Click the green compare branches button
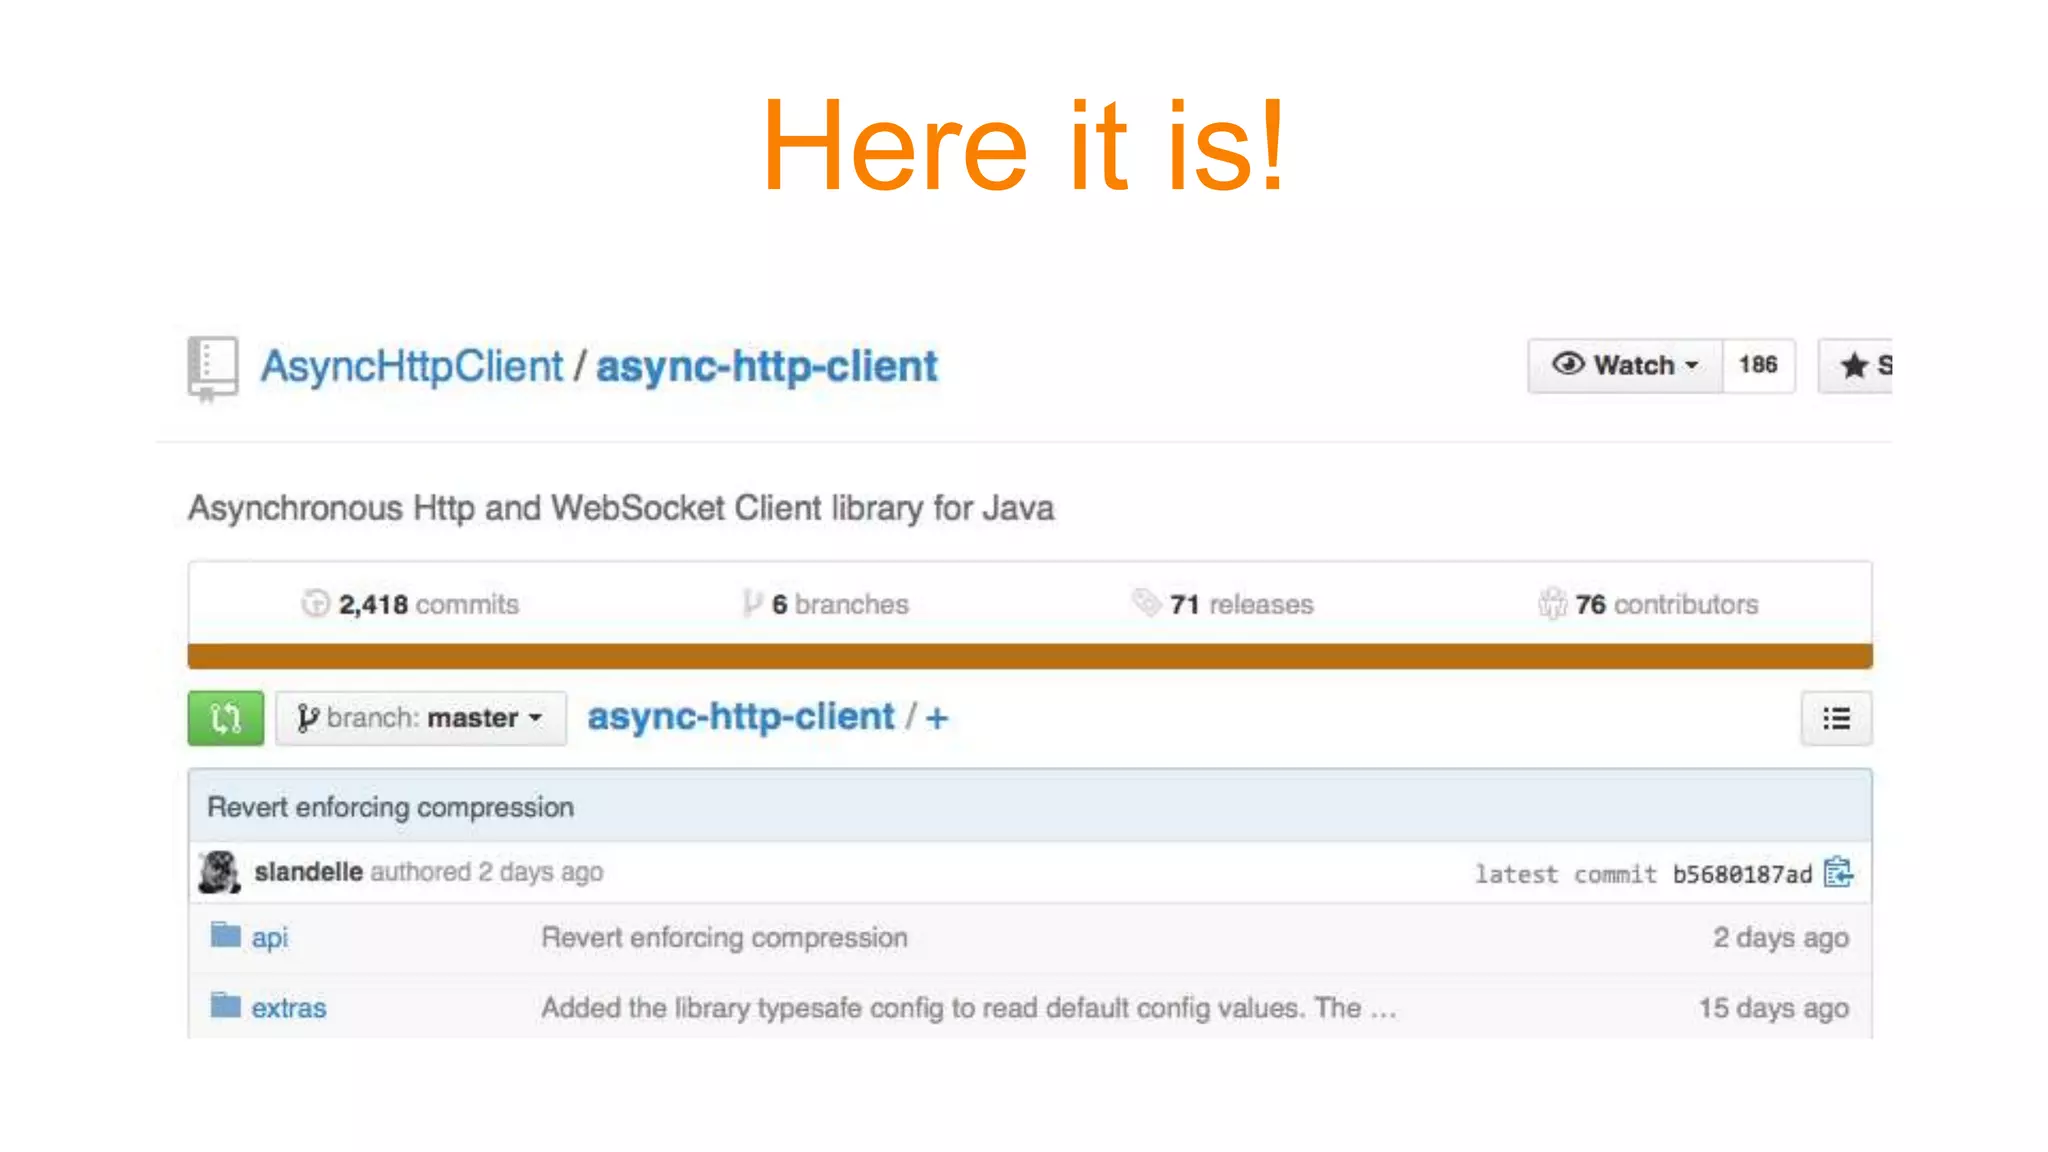This screenshot has width=2048, height=1152. point(226,718)
